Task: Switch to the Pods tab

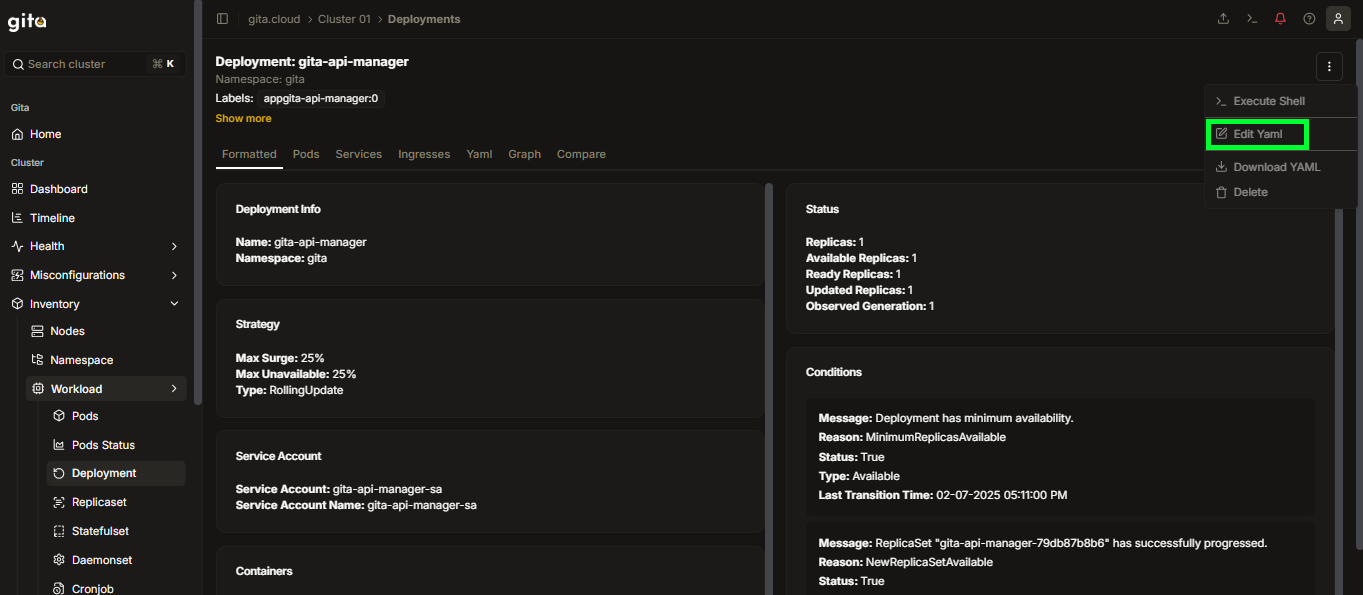Action: pyautogui.click(x=306, y=154)
